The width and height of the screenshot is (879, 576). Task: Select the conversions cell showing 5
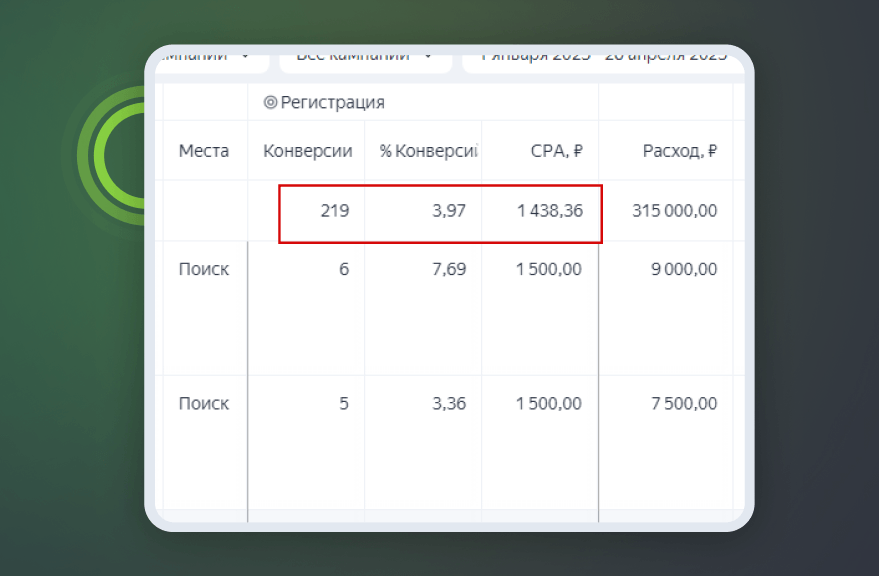[344, 404]
